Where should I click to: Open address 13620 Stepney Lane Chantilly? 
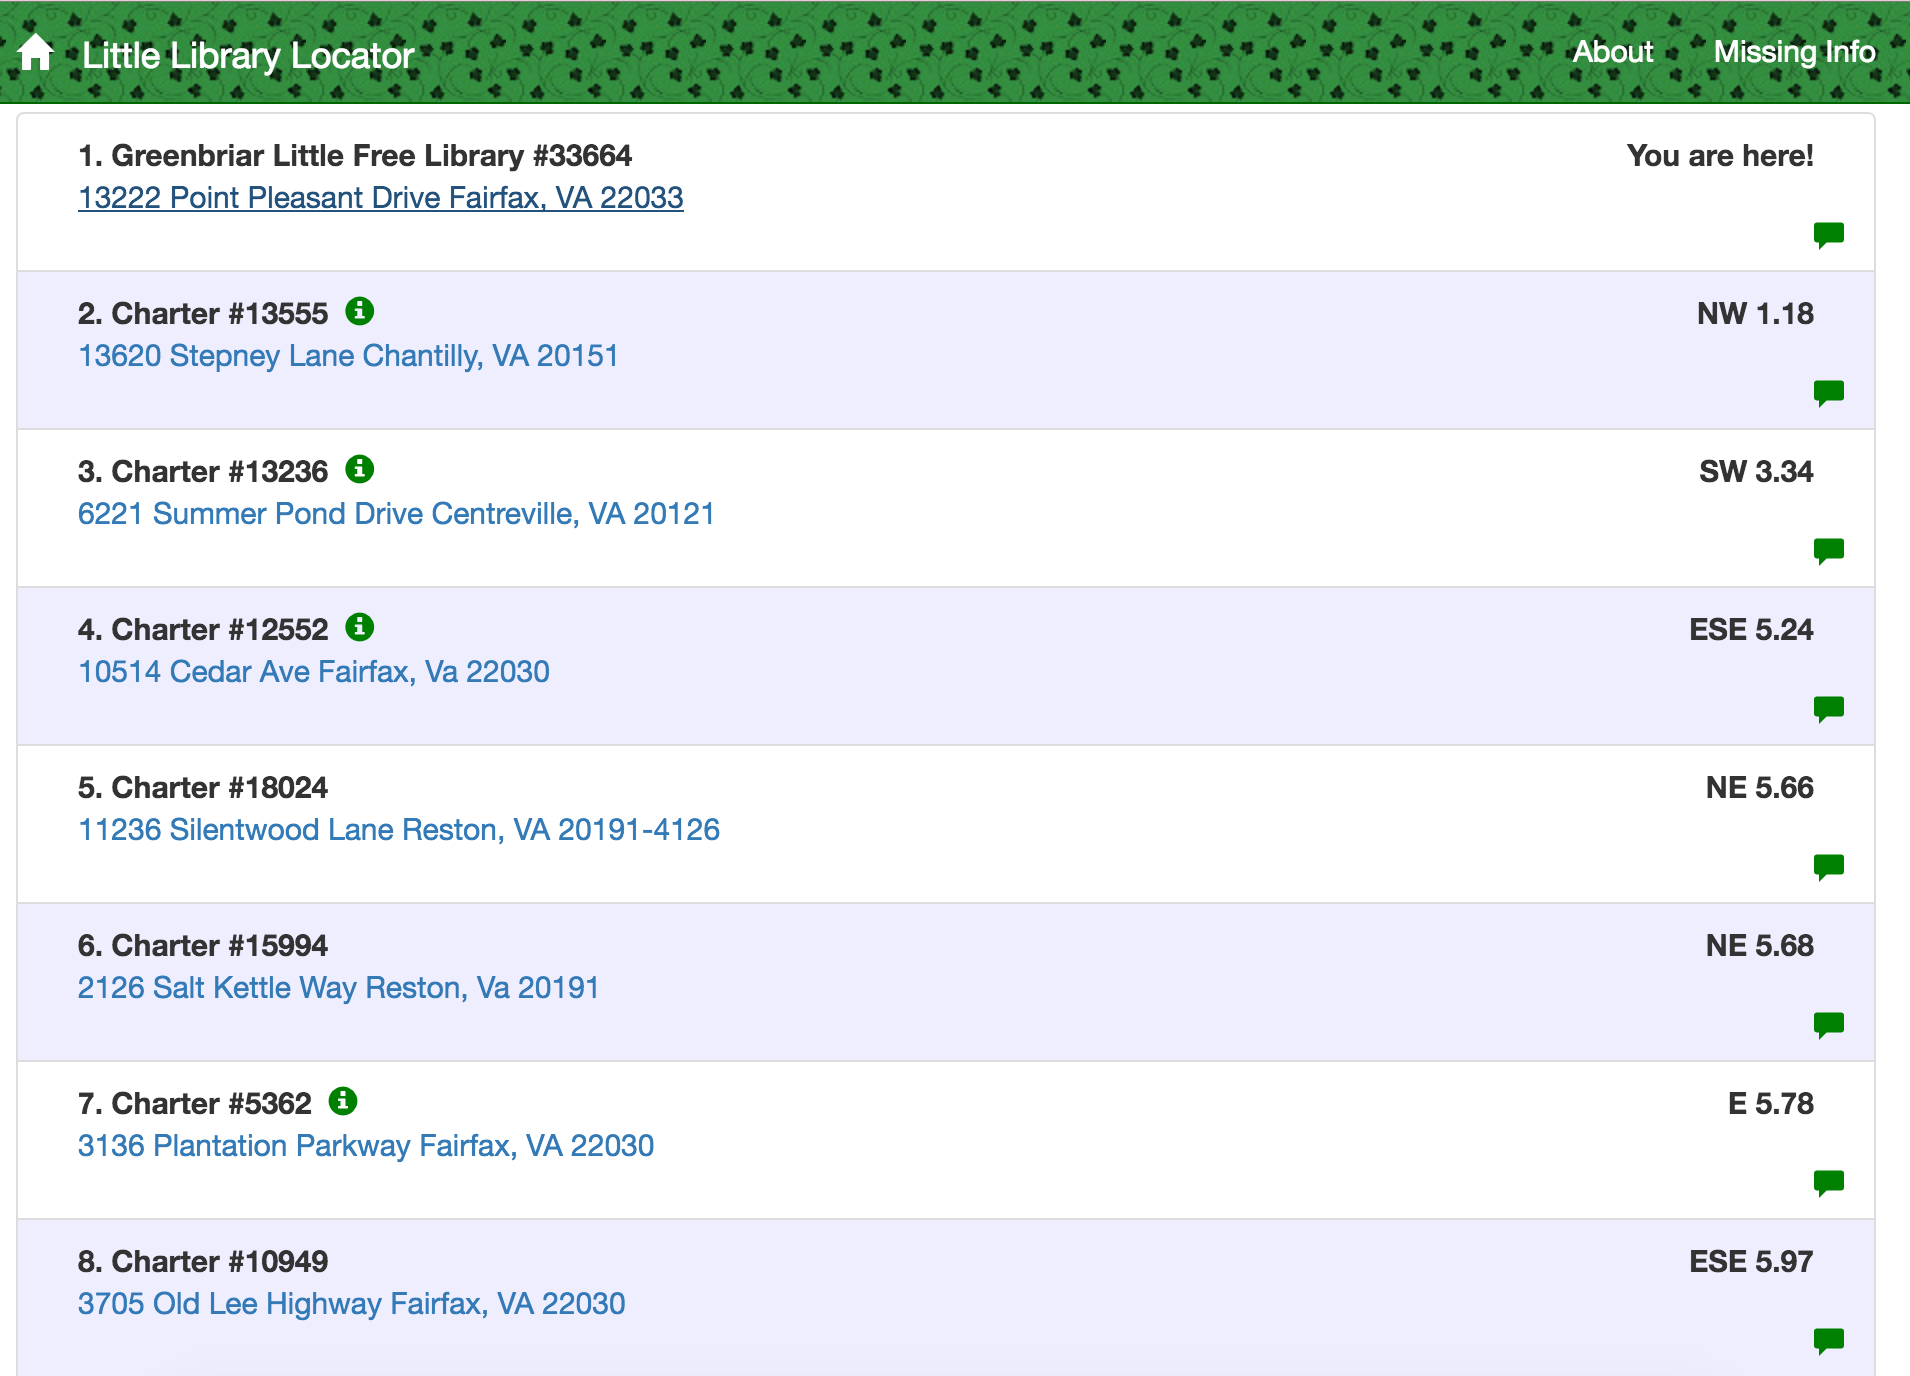[x=348, y=356]
